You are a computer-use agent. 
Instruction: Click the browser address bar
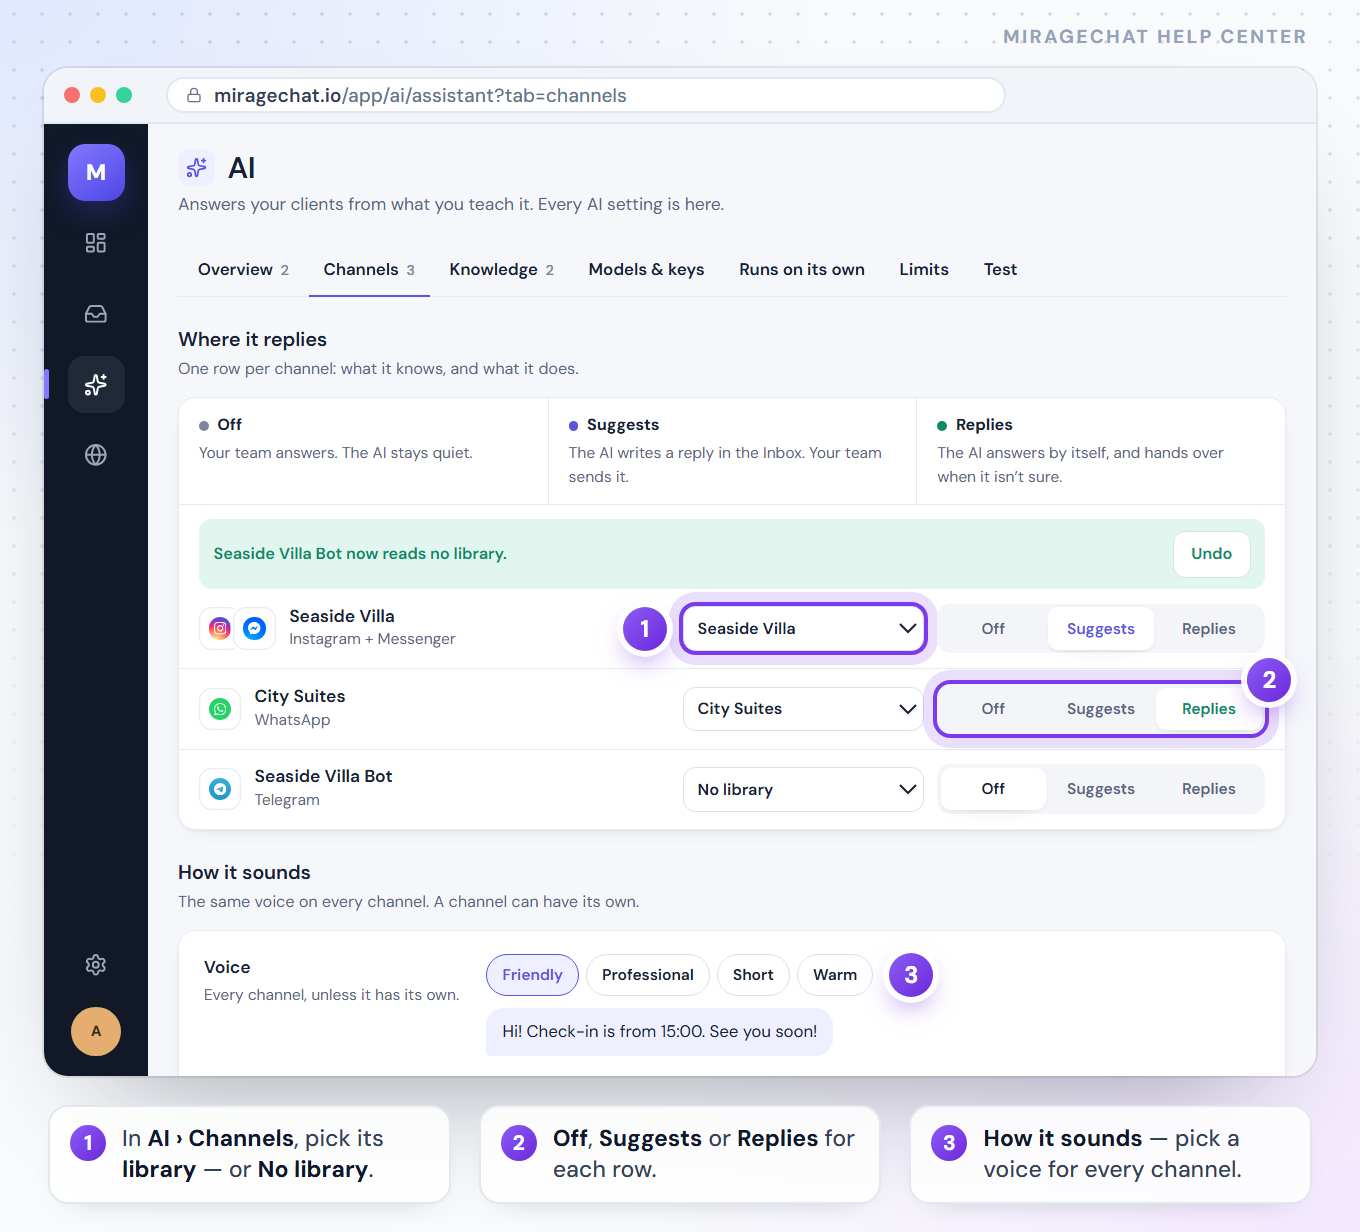coord(586,95)
